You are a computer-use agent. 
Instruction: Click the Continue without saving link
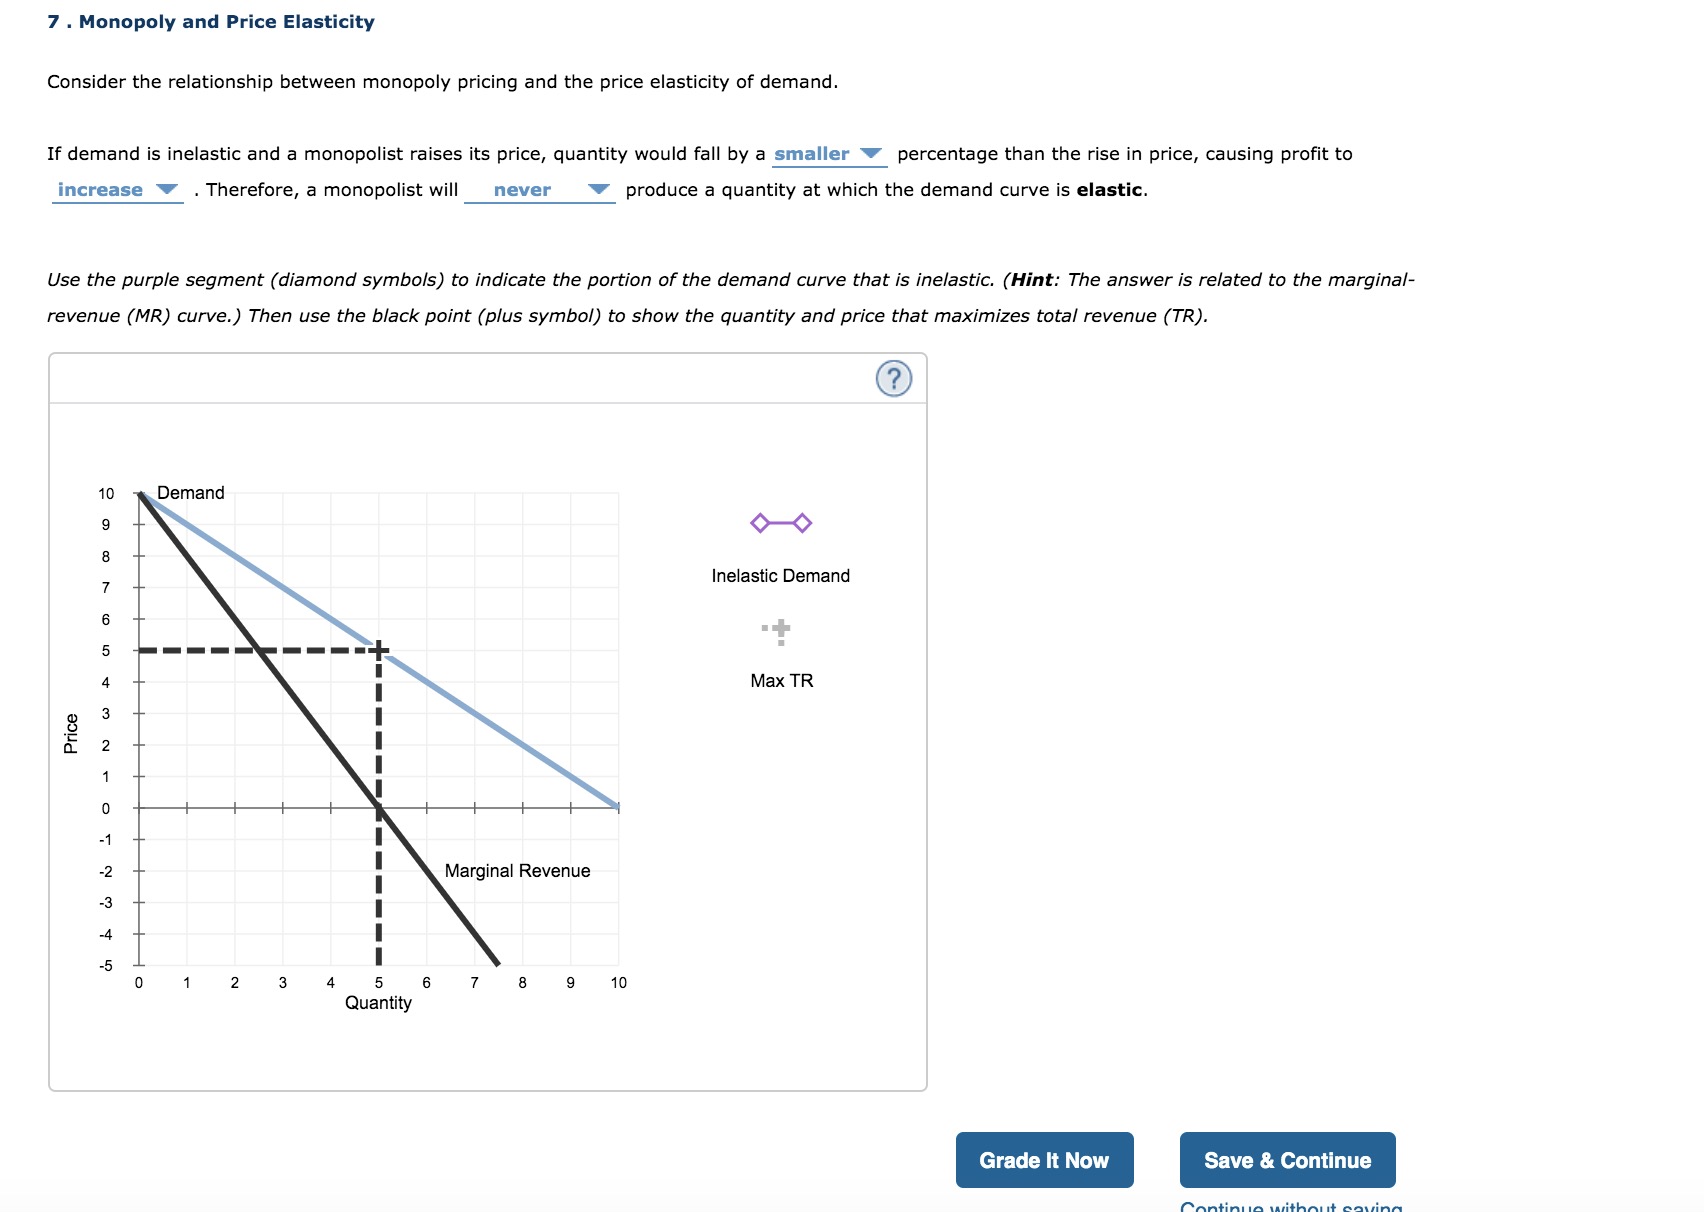tap(1286, 1206)
